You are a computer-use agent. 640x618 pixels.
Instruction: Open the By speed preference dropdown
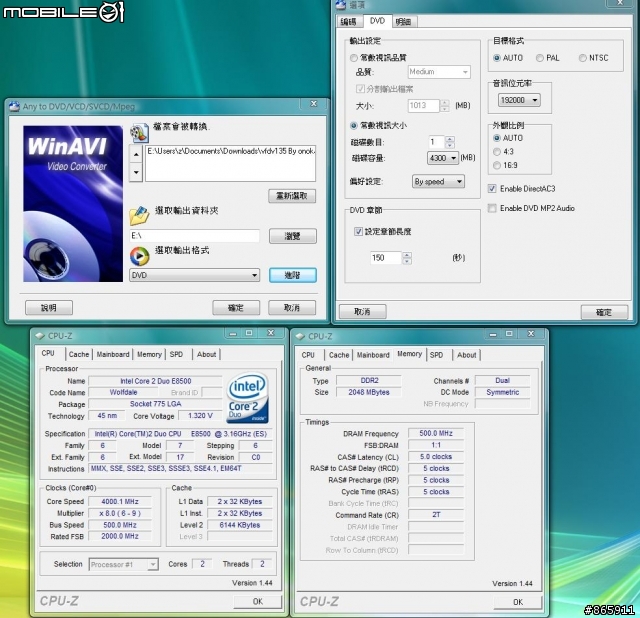point(438,182)
